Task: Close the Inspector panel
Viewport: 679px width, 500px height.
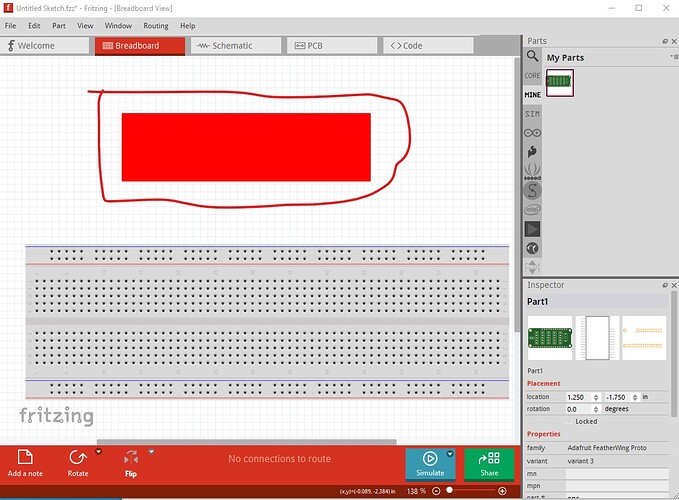Action: (x=674, y=285)
